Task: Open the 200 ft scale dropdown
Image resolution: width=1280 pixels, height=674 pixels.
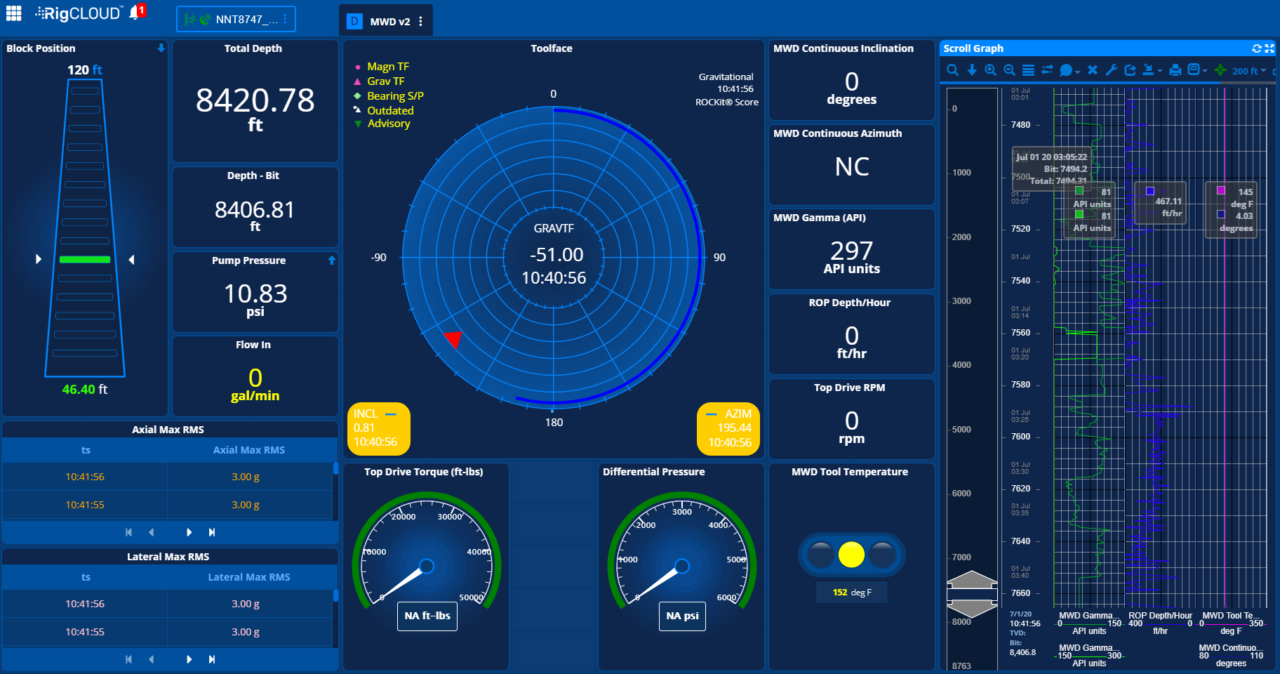Action: [x=1248, y=70]
